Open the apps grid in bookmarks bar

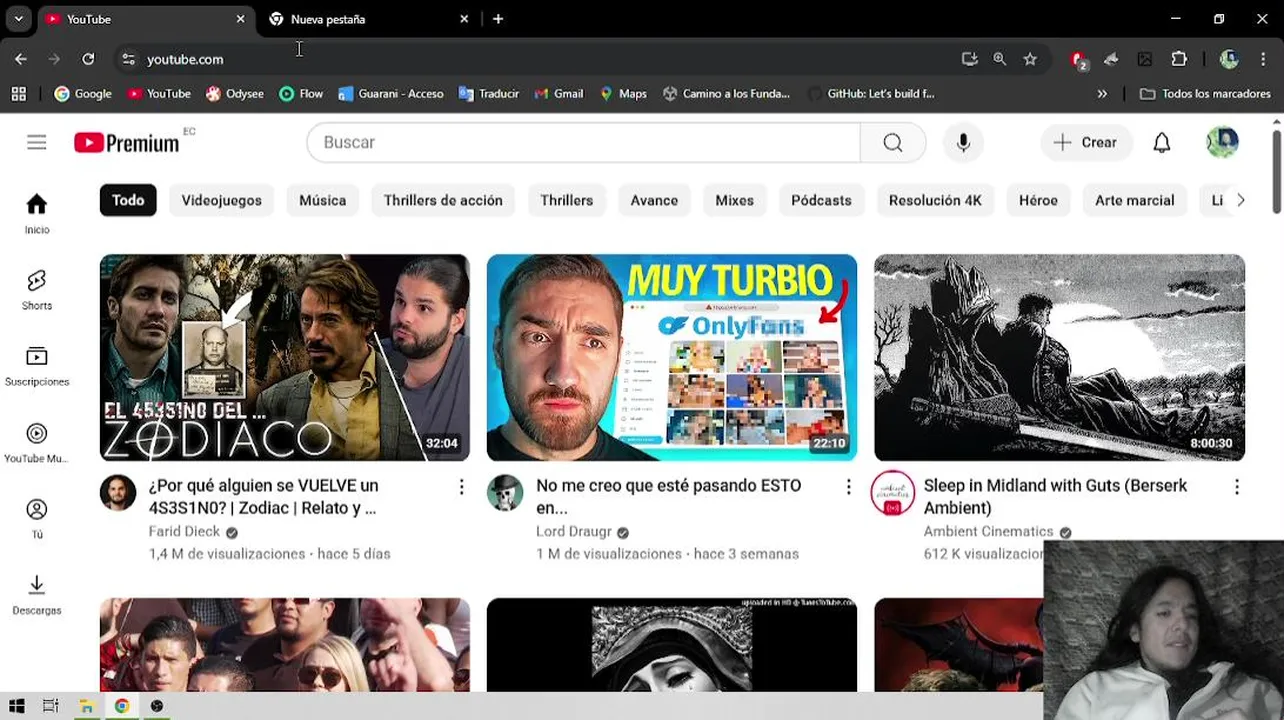point(18,94)
